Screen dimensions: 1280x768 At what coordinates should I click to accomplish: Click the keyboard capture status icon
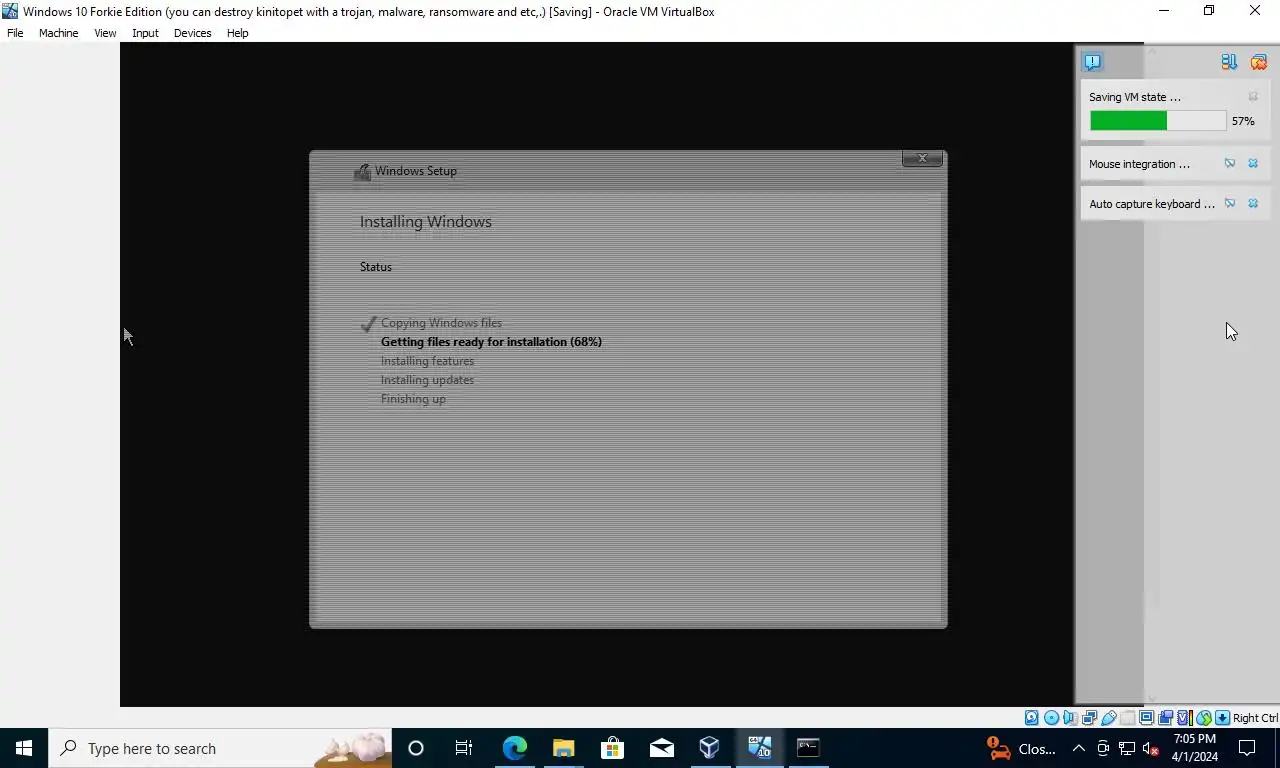1222,718
